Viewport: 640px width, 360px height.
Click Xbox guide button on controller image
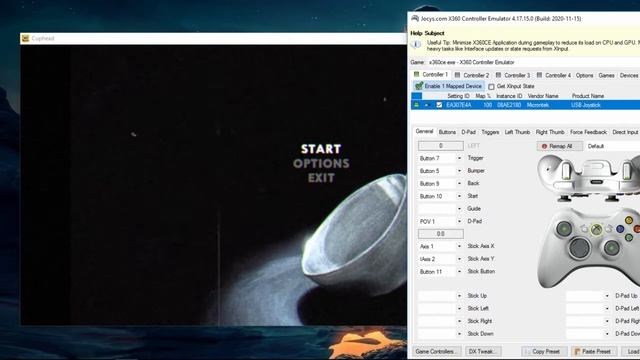(596, 229)
